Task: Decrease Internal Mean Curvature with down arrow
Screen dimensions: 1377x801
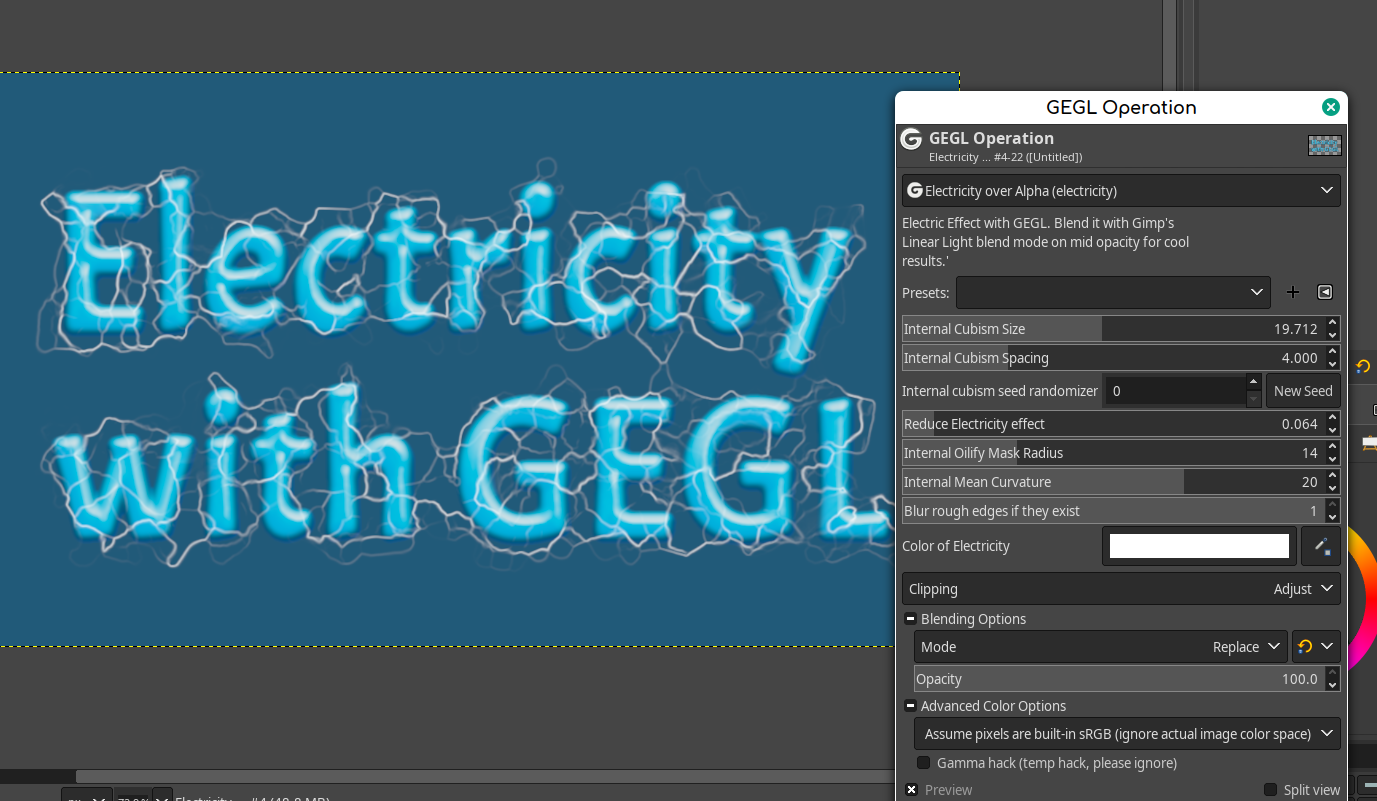Action: click(x=1333, y=488)
